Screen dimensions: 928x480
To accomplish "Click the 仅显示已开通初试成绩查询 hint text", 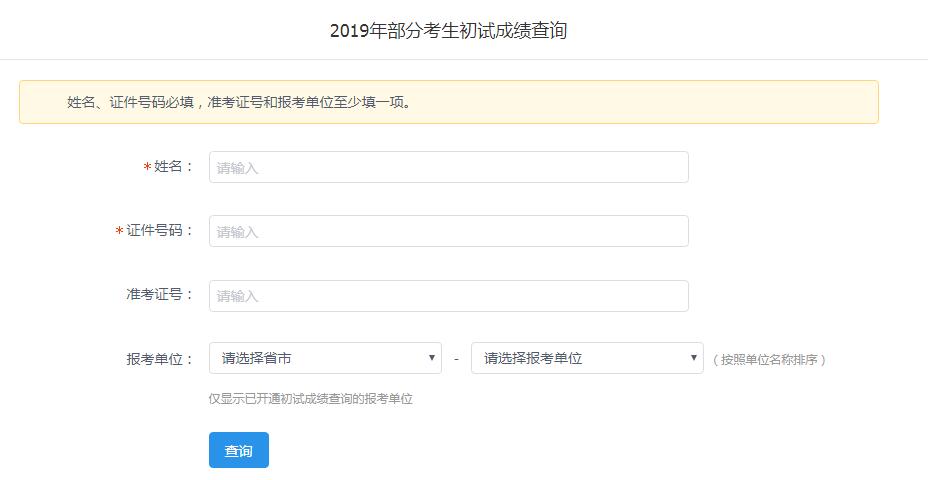I will (x=310, y=399).
